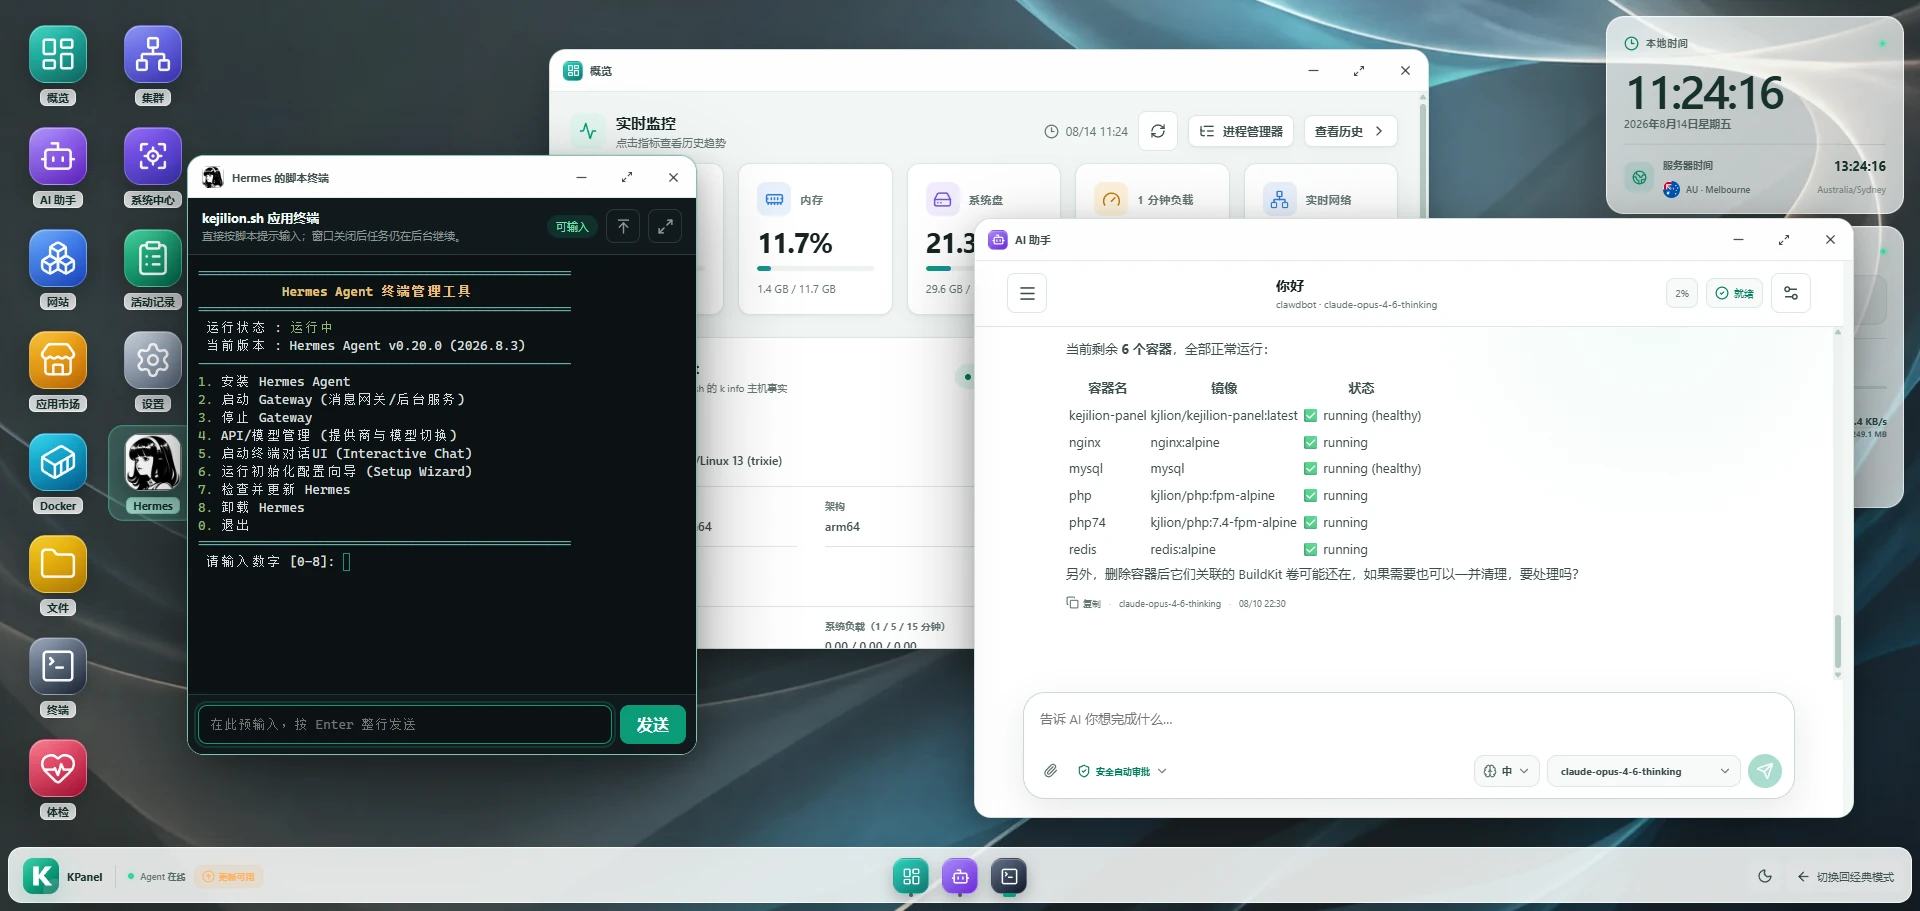1920x911 pixels.
Task: Click the scroll-to-top arrow in Hermes terminal
Action: (x=623, y=226)
